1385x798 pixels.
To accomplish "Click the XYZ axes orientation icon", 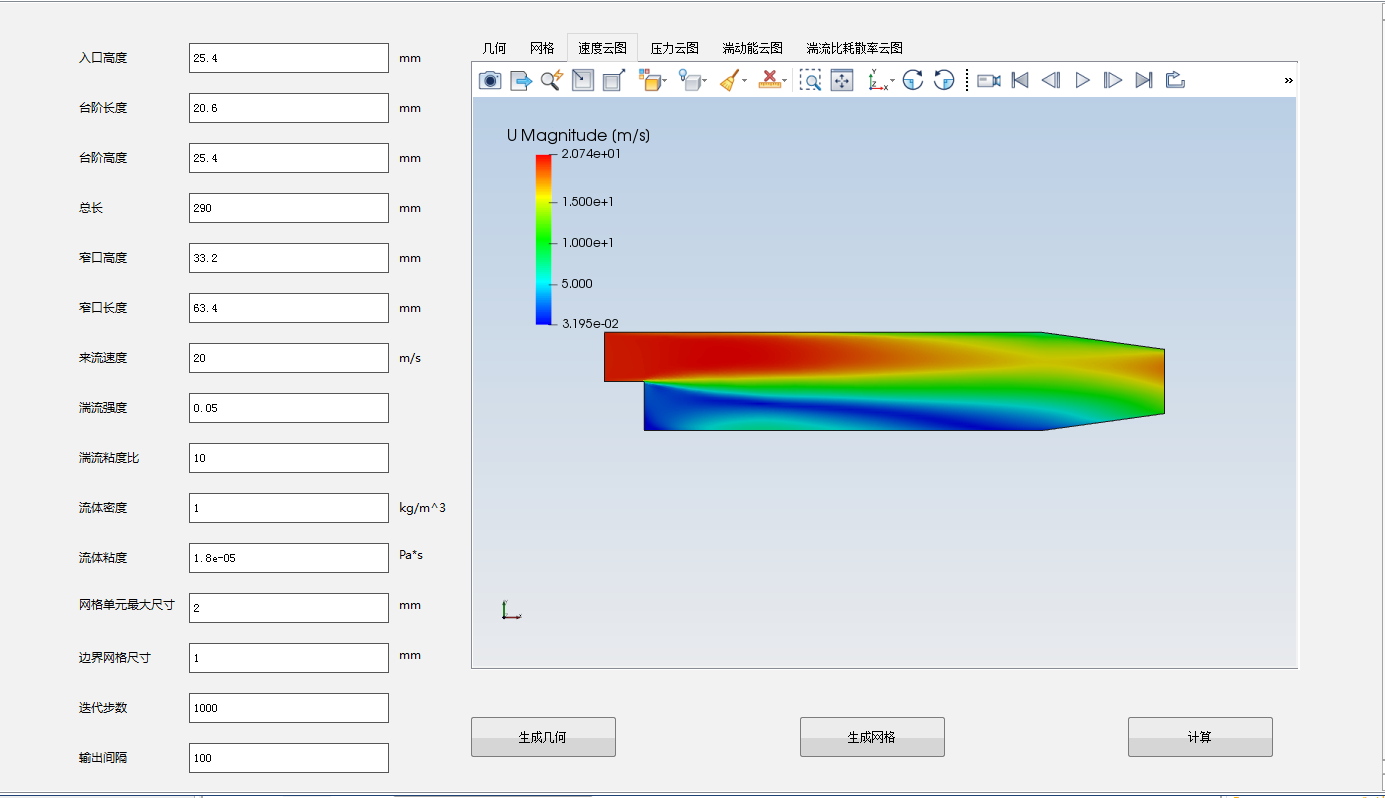I will 876,80.
